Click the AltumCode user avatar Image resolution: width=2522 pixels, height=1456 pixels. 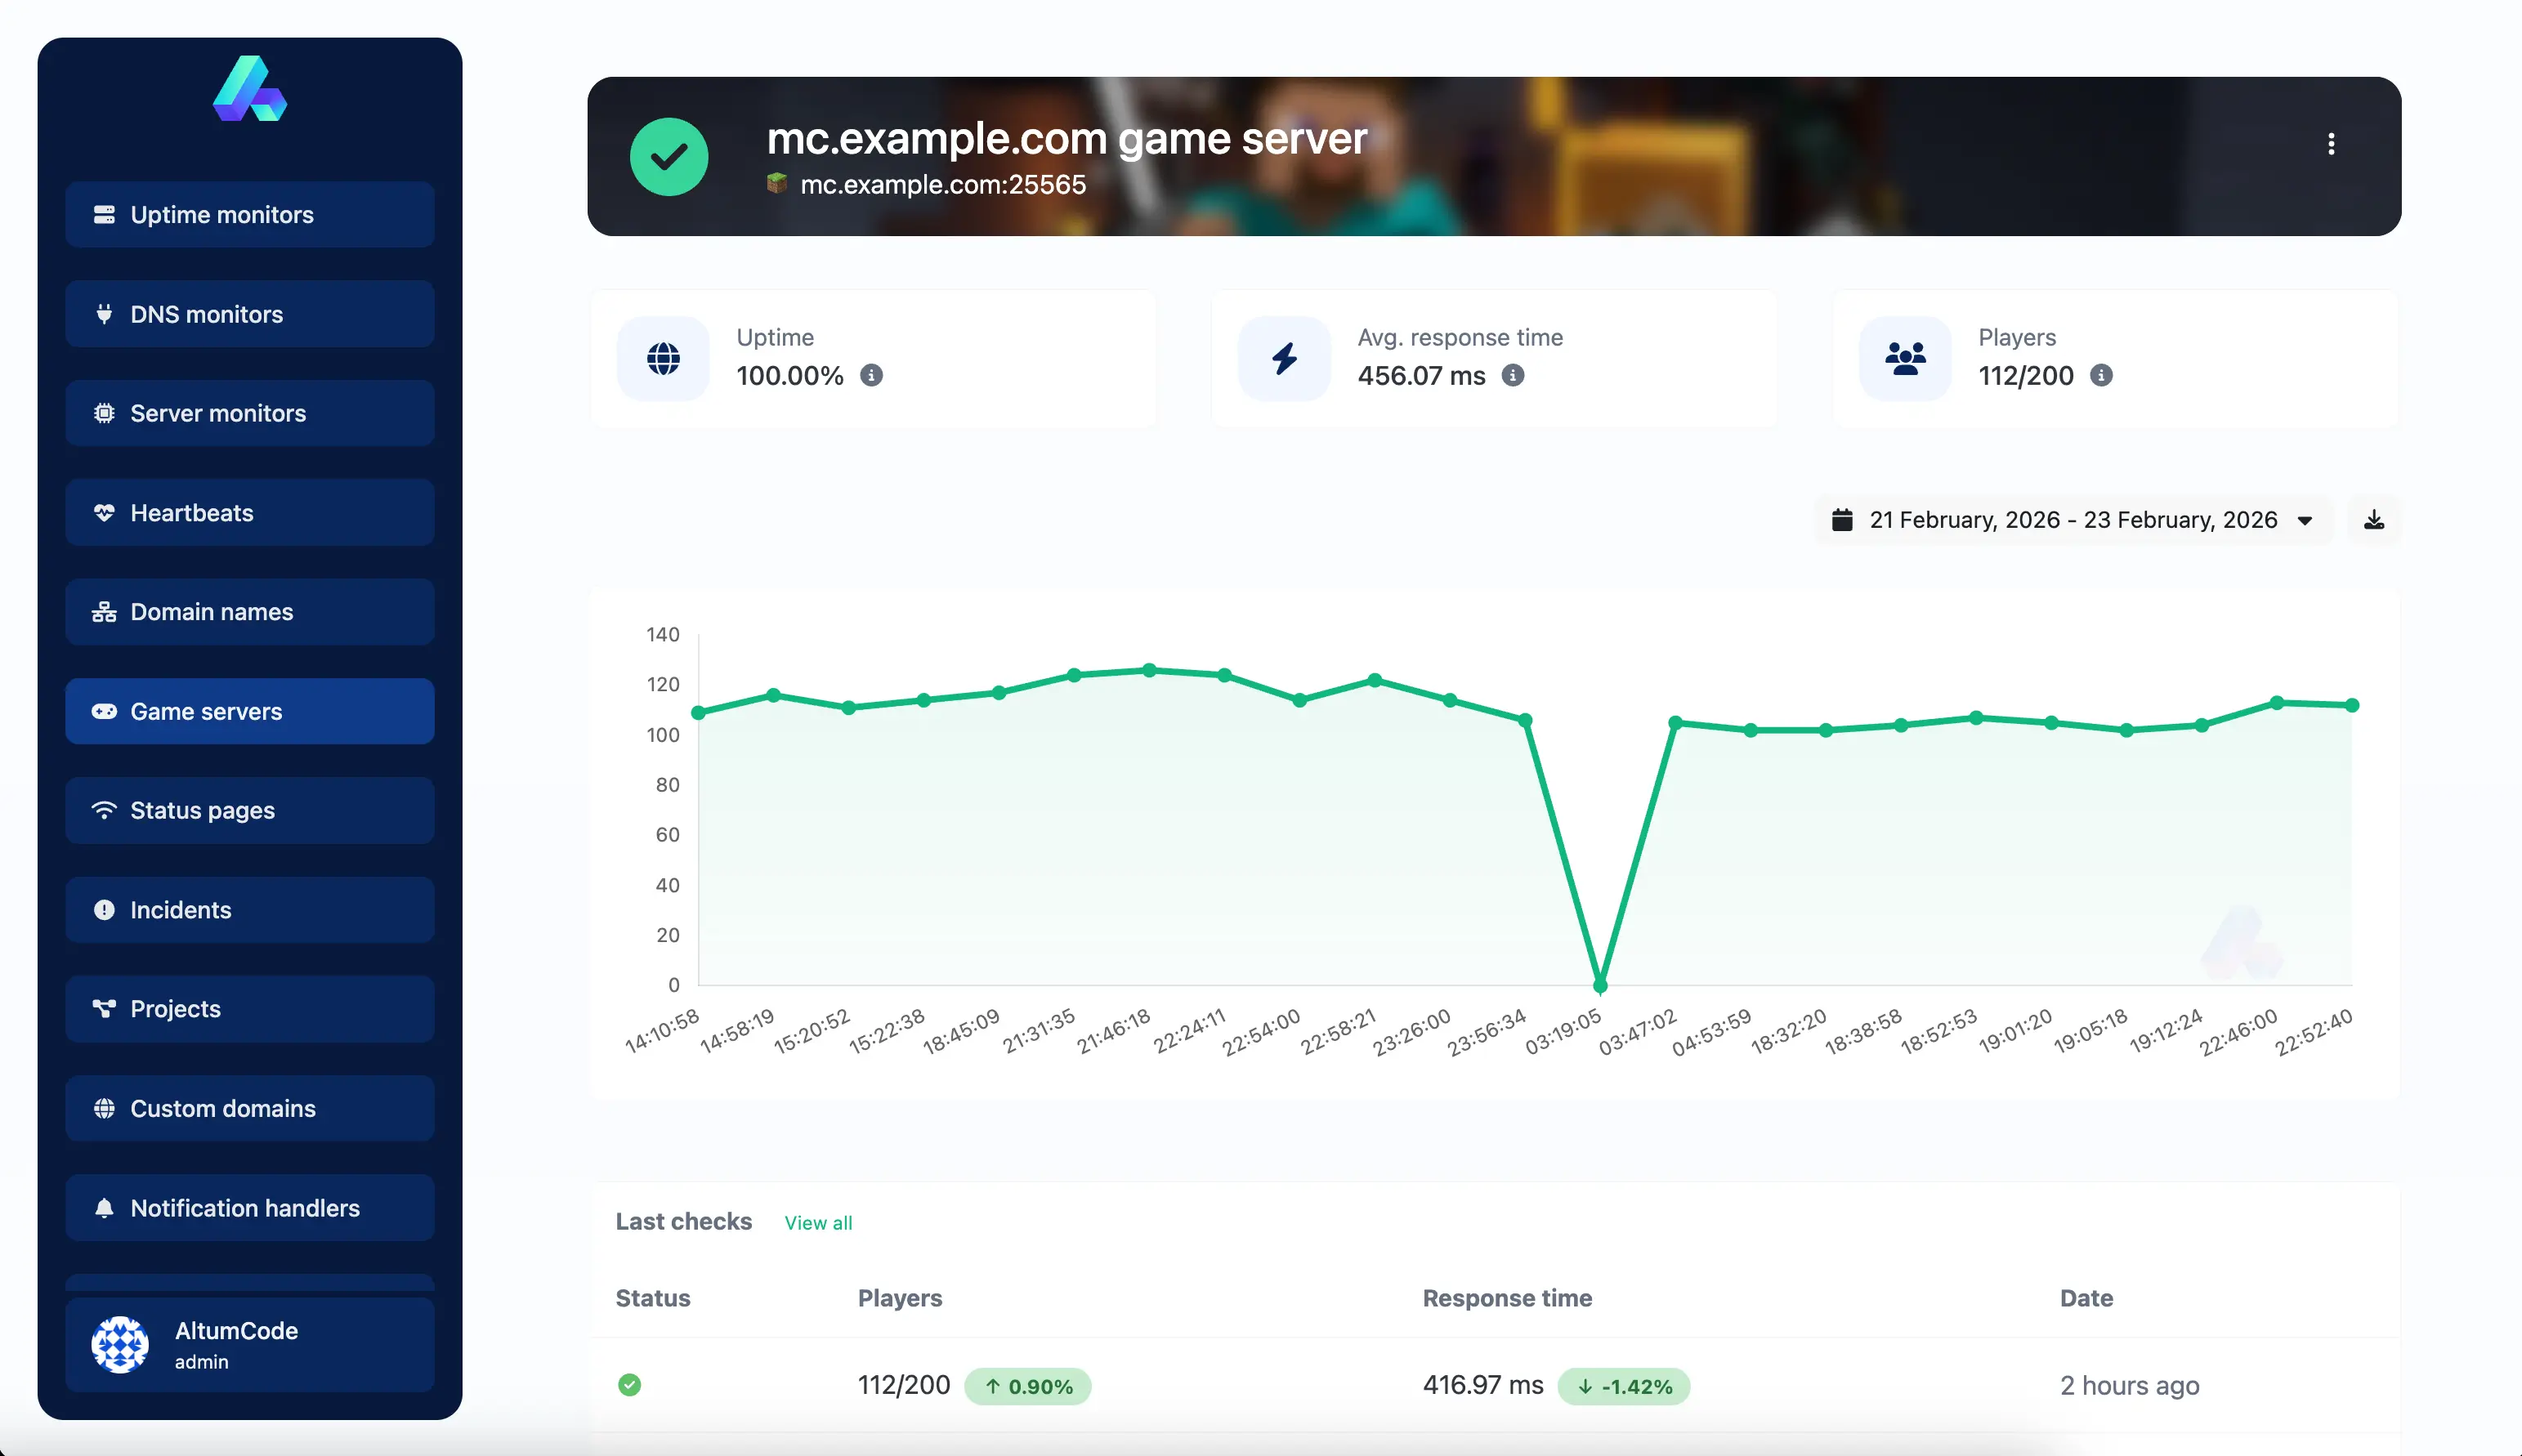pyautogui.click(x=120, y=1344)
